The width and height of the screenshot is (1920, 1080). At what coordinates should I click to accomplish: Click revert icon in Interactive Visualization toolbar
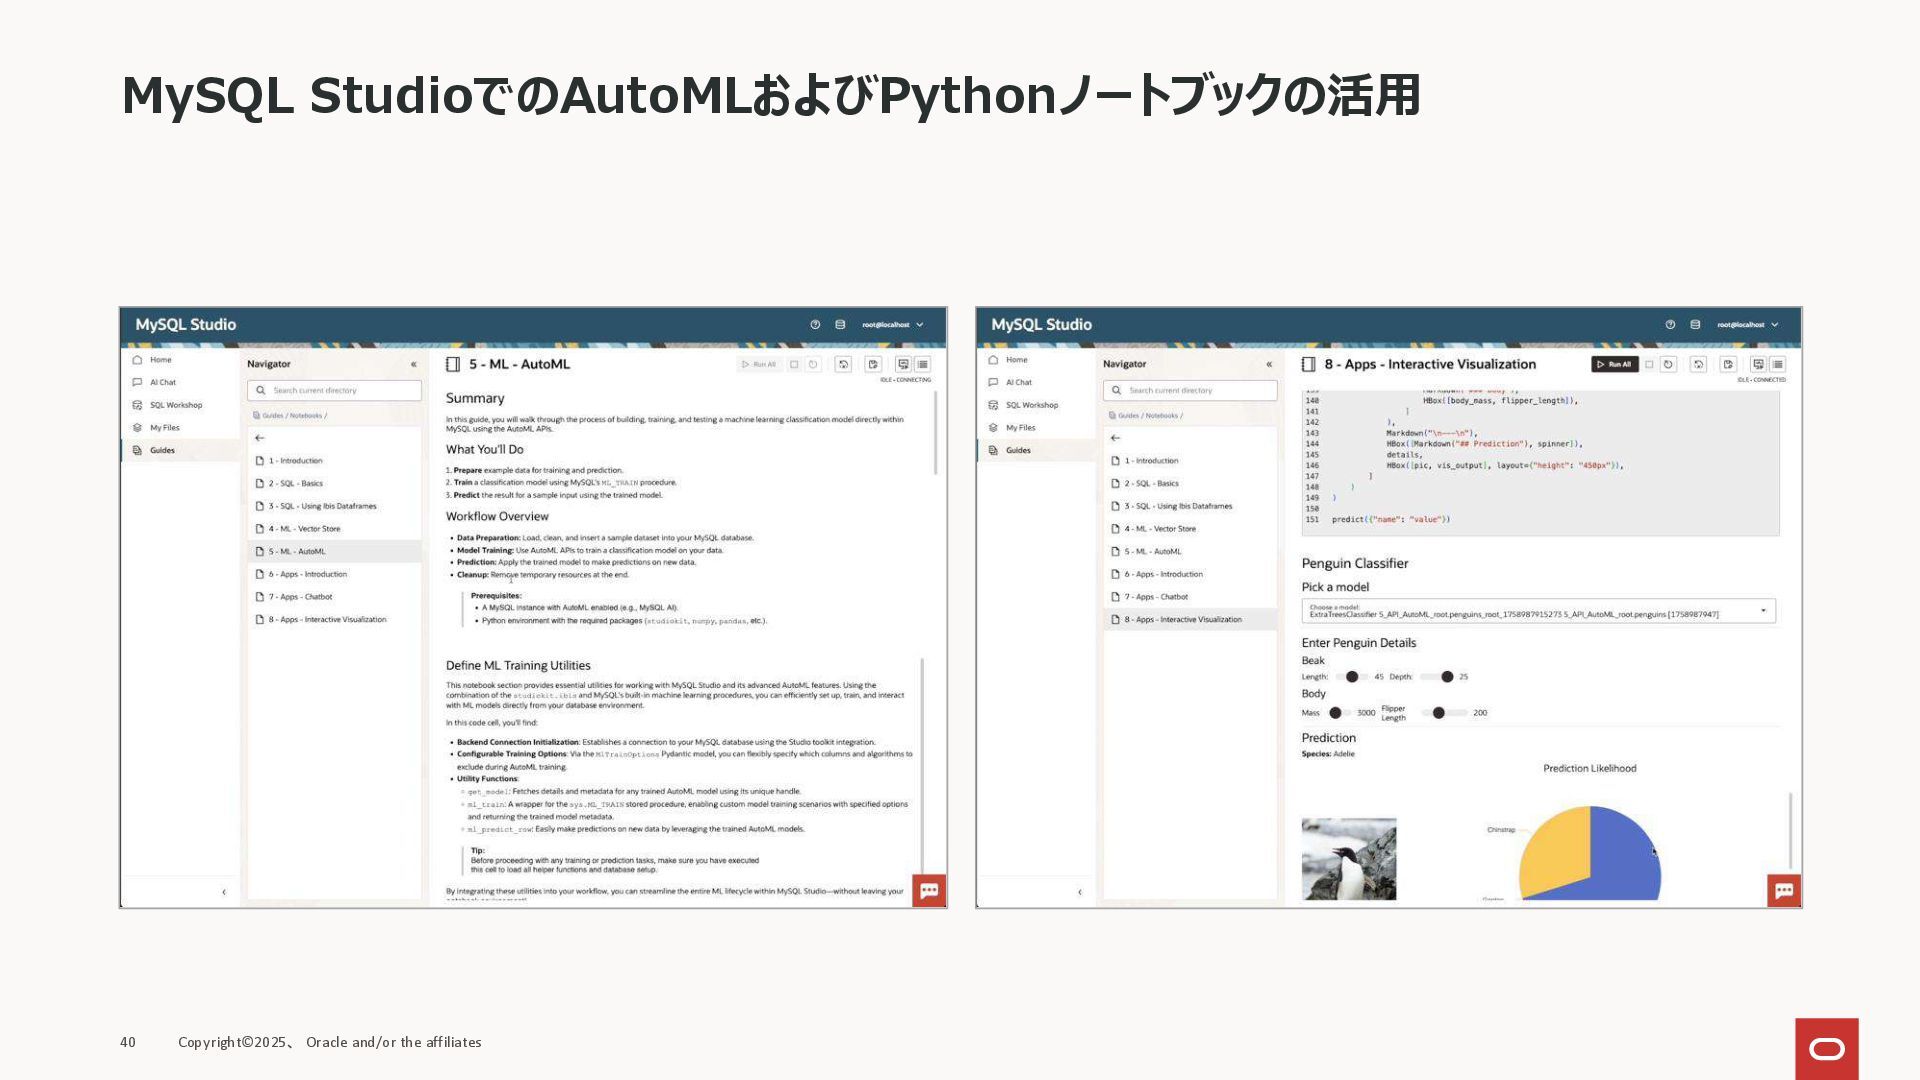[x=1698, y=365]
